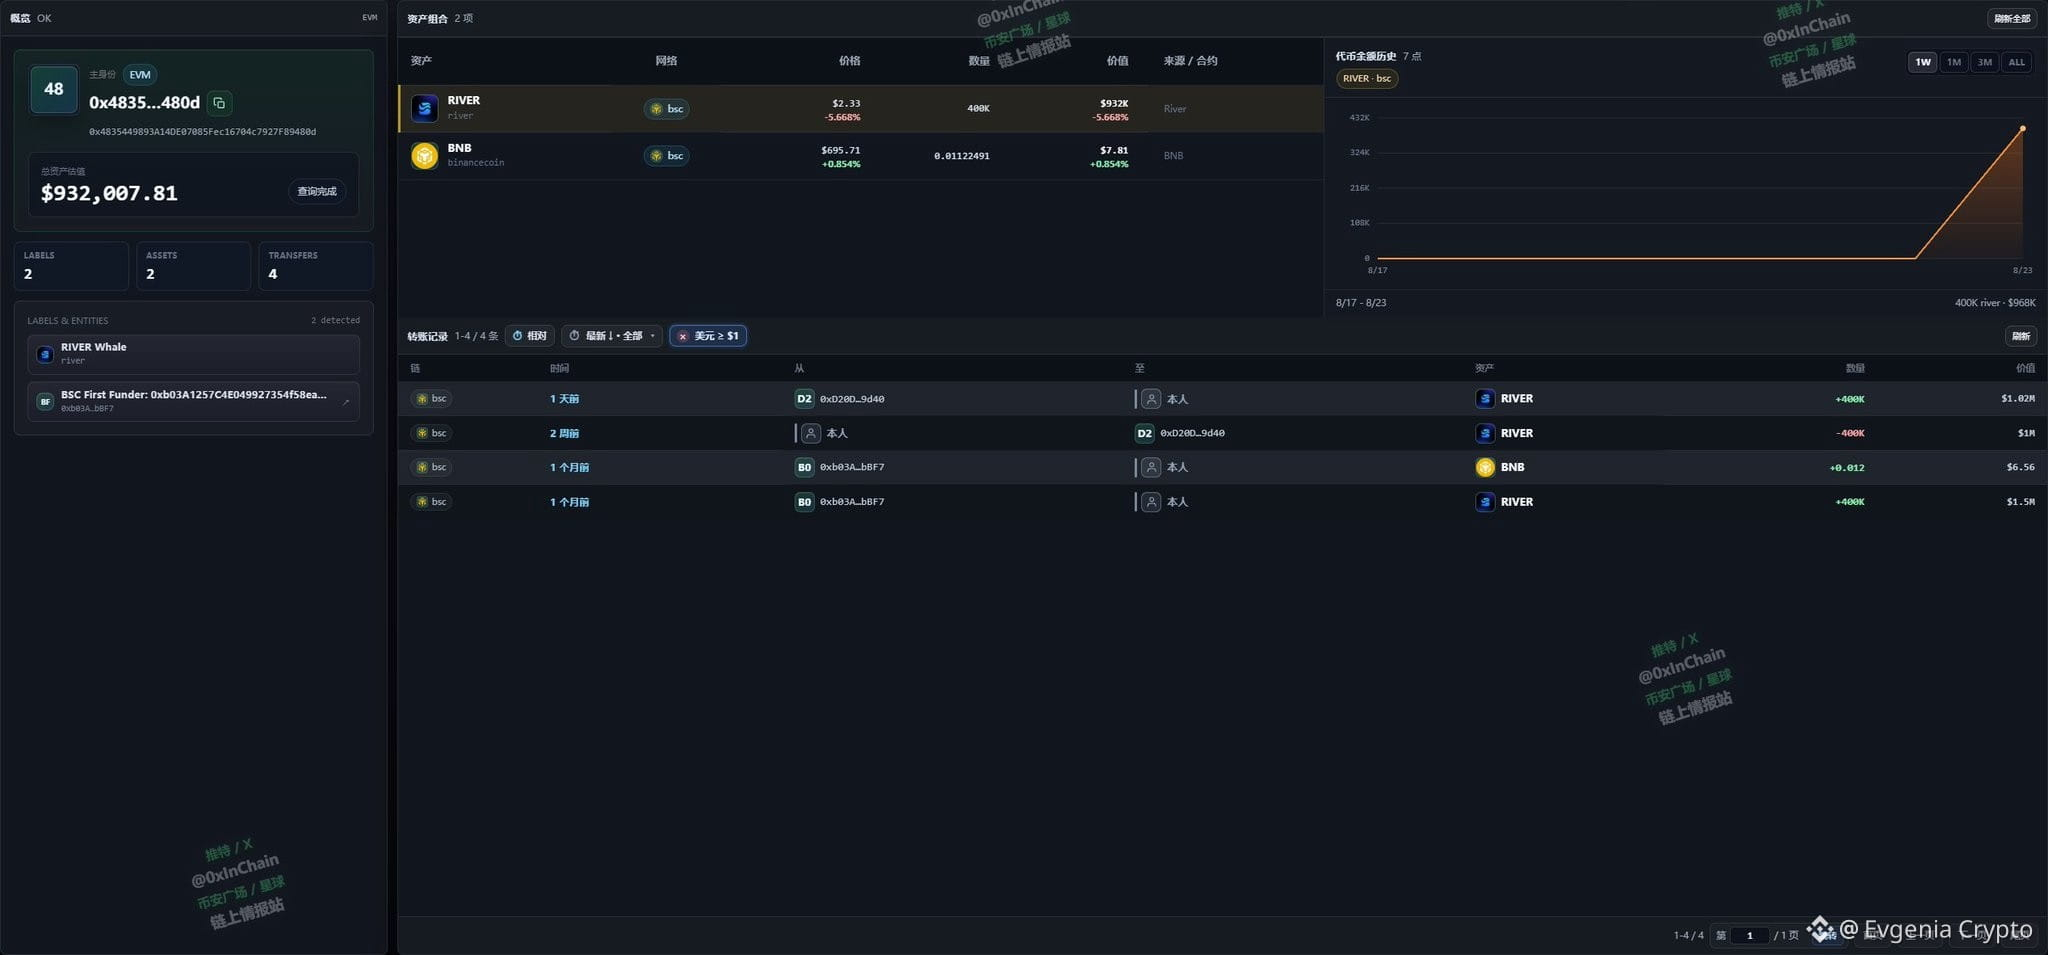Click the +0.012 BNB transfer amount
Viewport: 2048px width, 955px height.
pyautogui.click(x=1847, y=467)
